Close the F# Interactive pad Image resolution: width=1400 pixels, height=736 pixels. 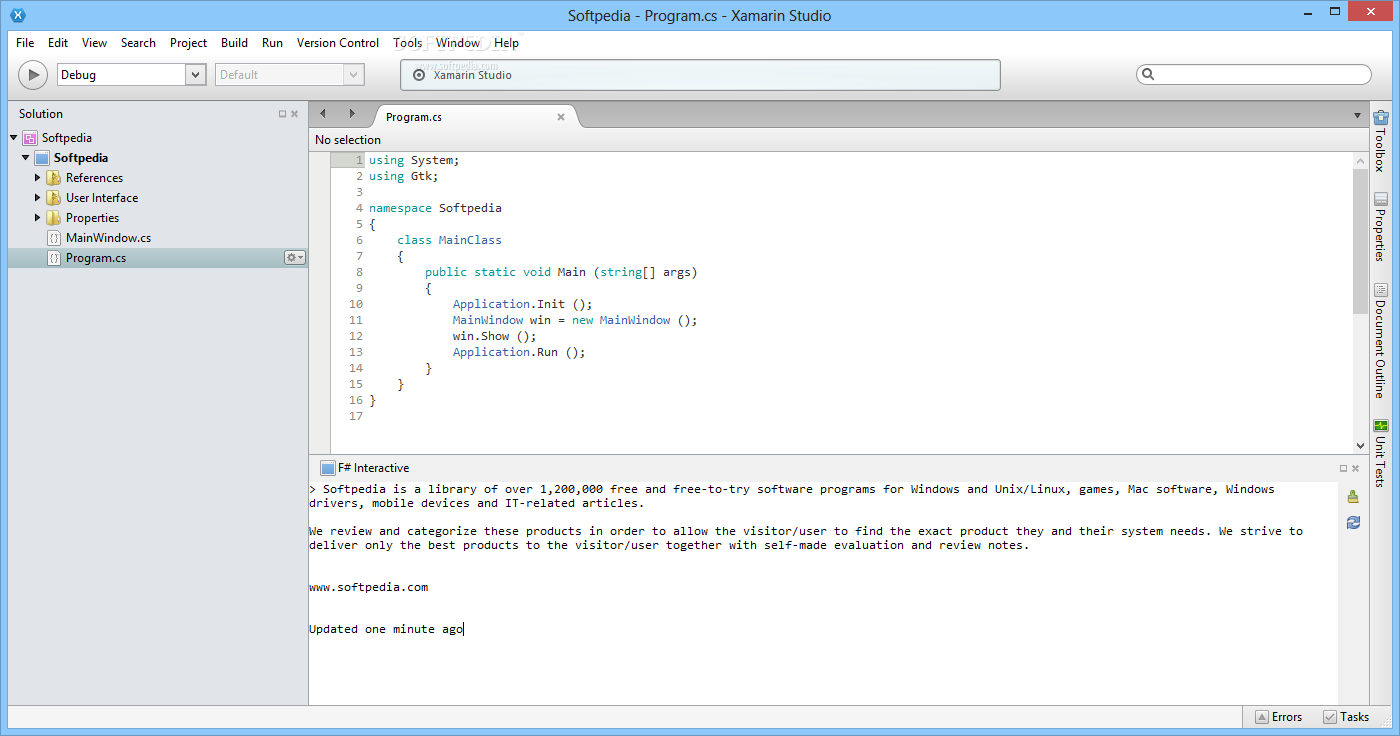(1356, 468)
